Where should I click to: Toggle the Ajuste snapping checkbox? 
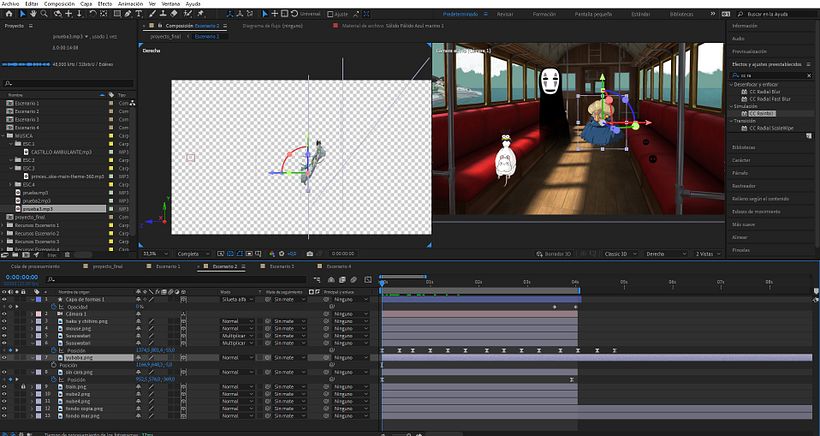point(331,14)
